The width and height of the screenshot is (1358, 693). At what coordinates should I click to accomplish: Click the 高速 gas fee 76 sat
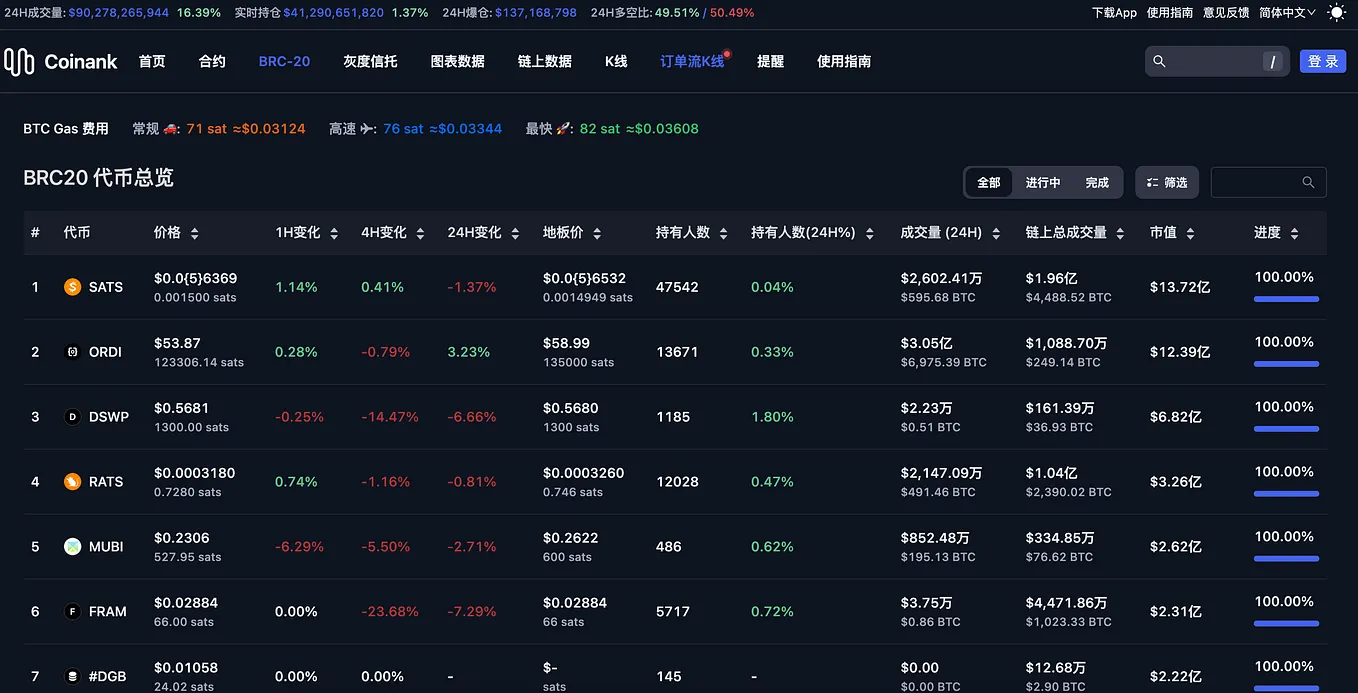403,129
